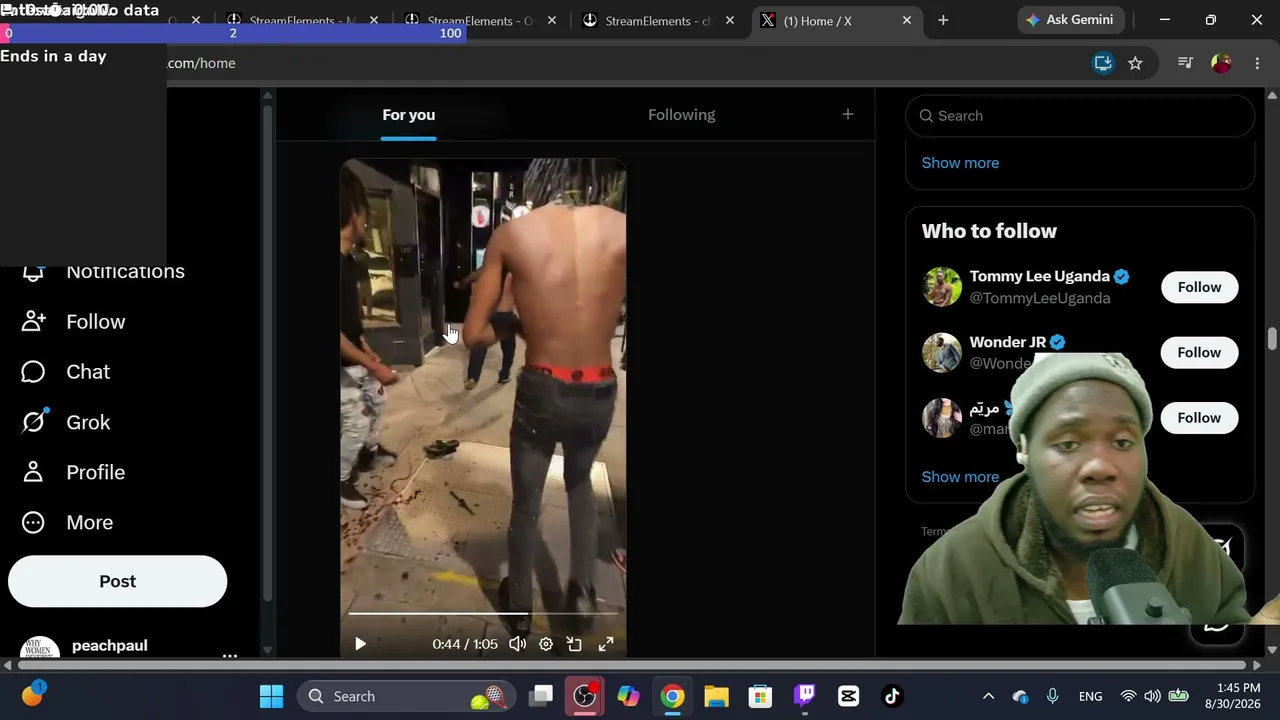The image size is (1280, 720).
Task: Click the microphone tray icon
Action: coord(1052,696)
